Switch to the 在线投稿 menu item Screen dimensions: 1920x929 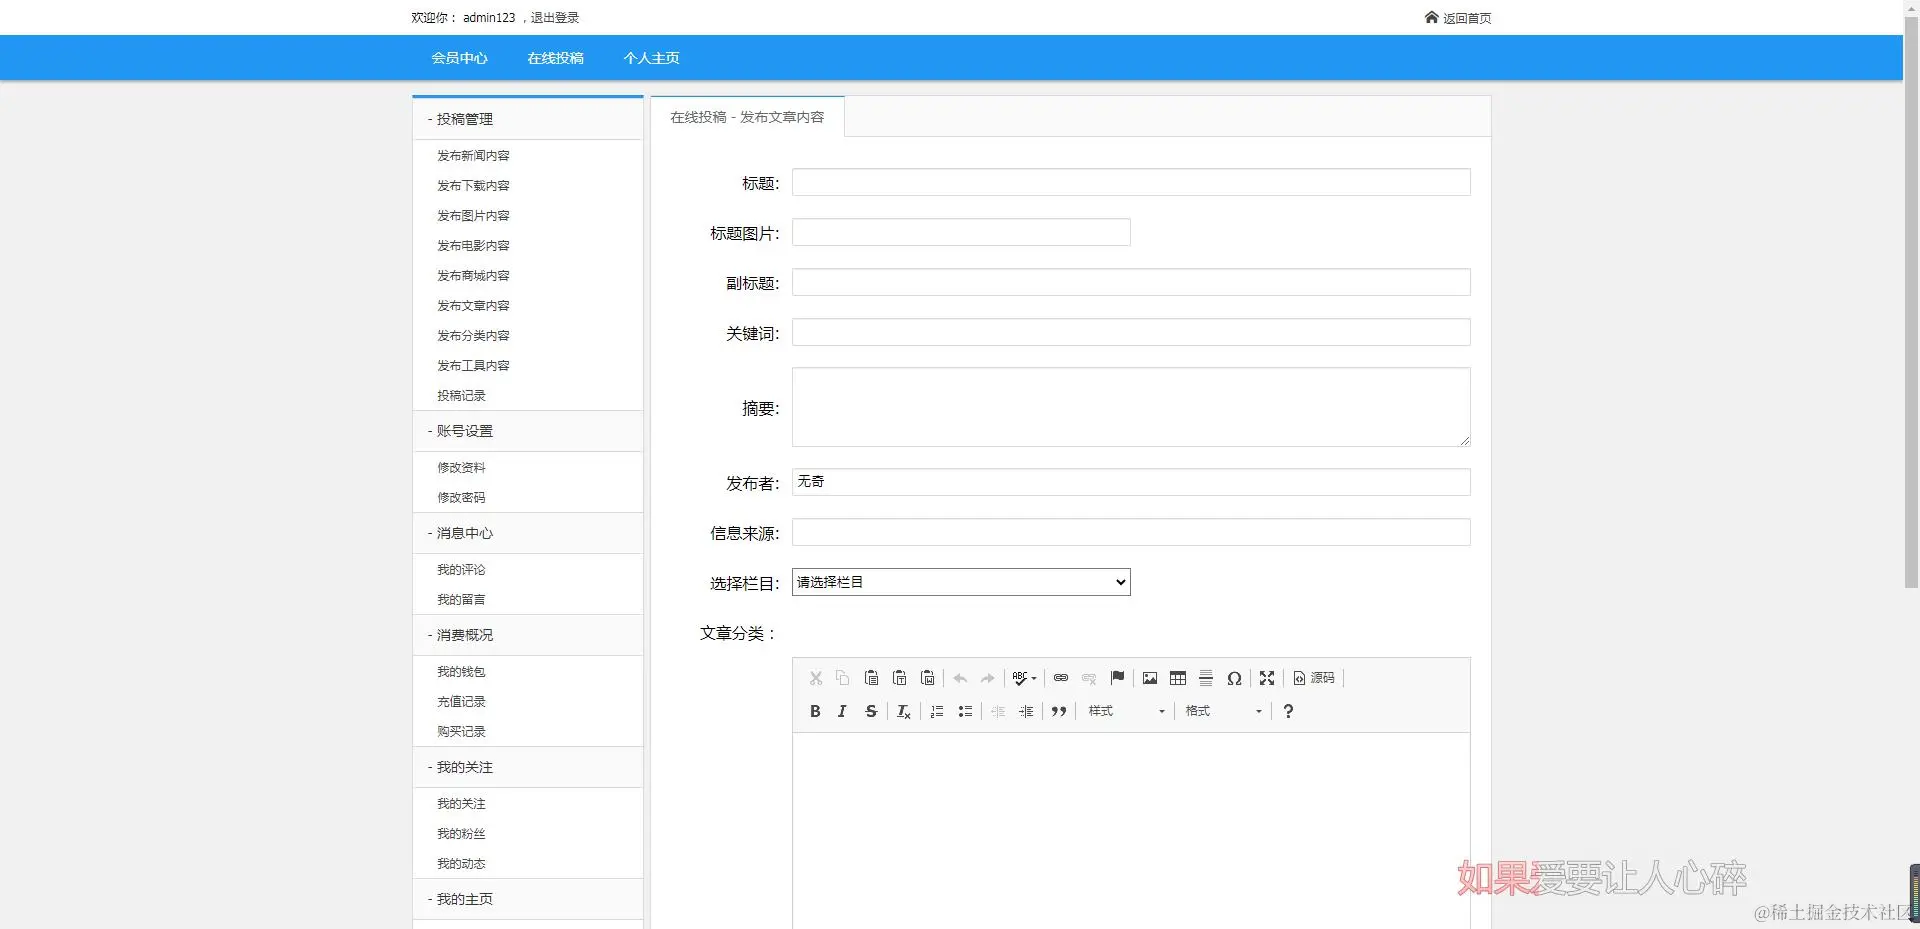554,57
